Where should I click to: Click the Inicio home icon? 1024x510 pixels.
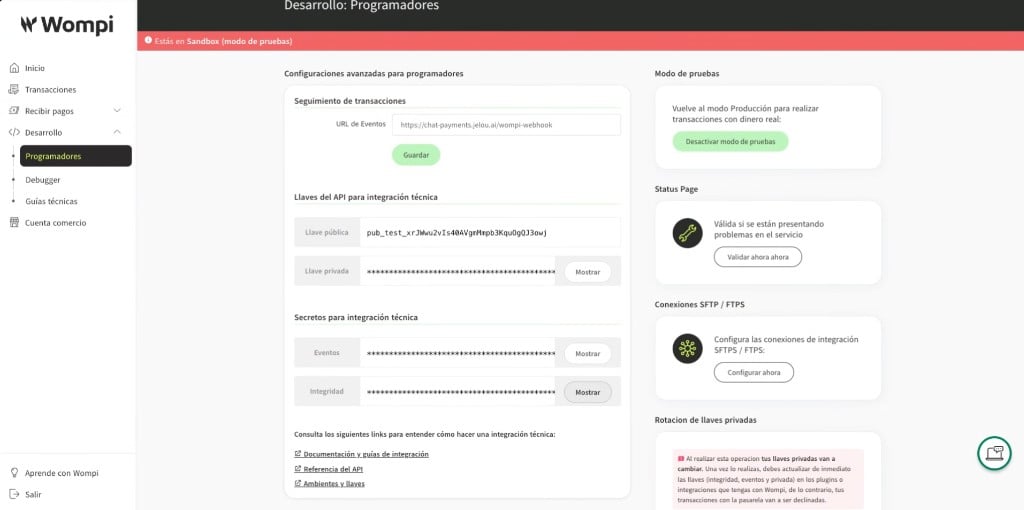[x=14, y=68]
